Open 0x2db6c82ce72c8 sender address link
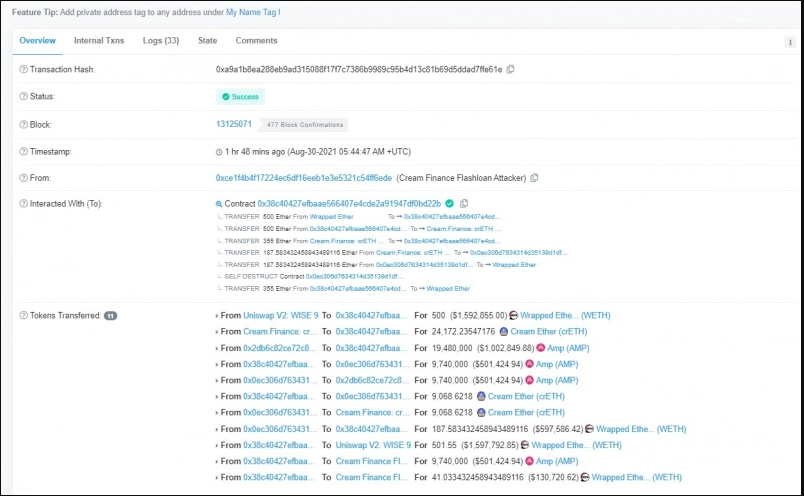 coord(280,348)
